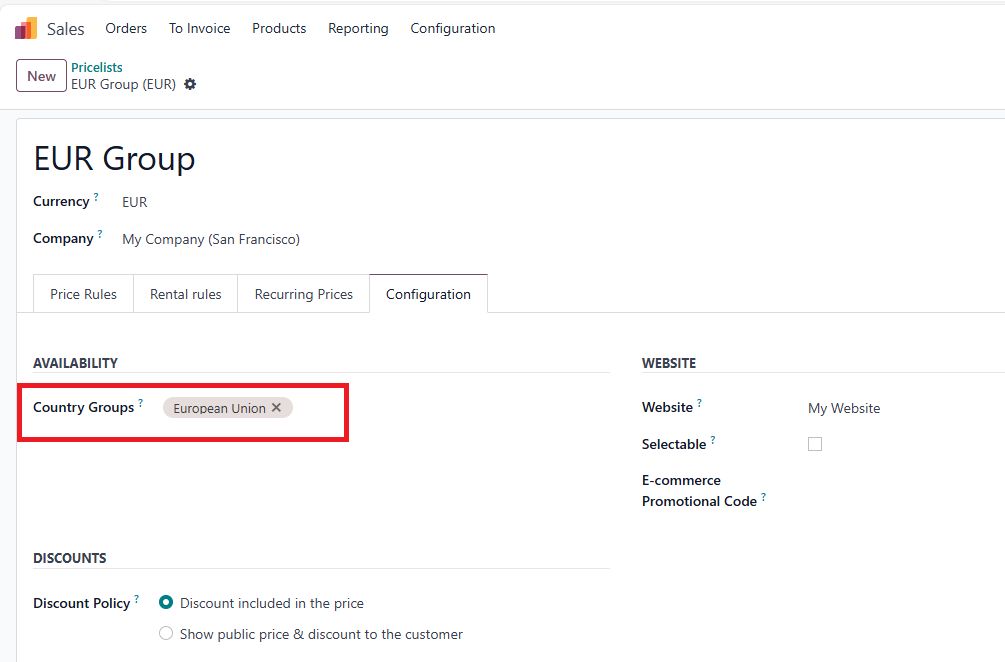Click the help icon next to Currency
1005x662 pixels.
pyautogui.click(x=97, y=198)
